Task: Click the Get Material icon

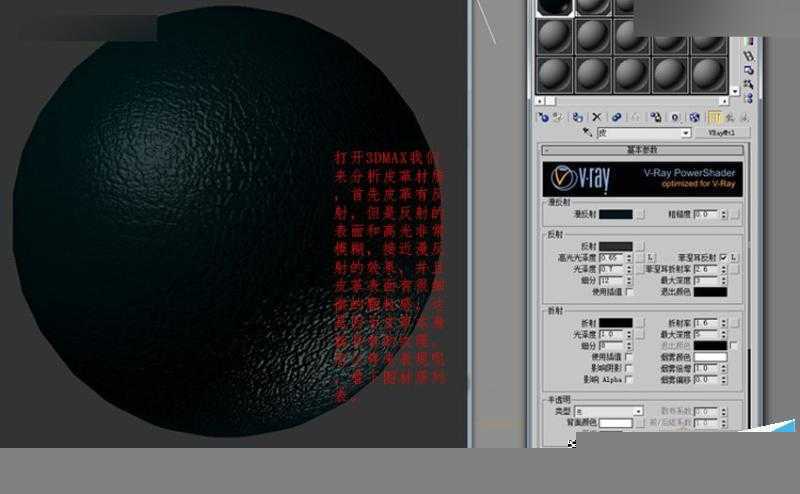Action: coord(543,118)
